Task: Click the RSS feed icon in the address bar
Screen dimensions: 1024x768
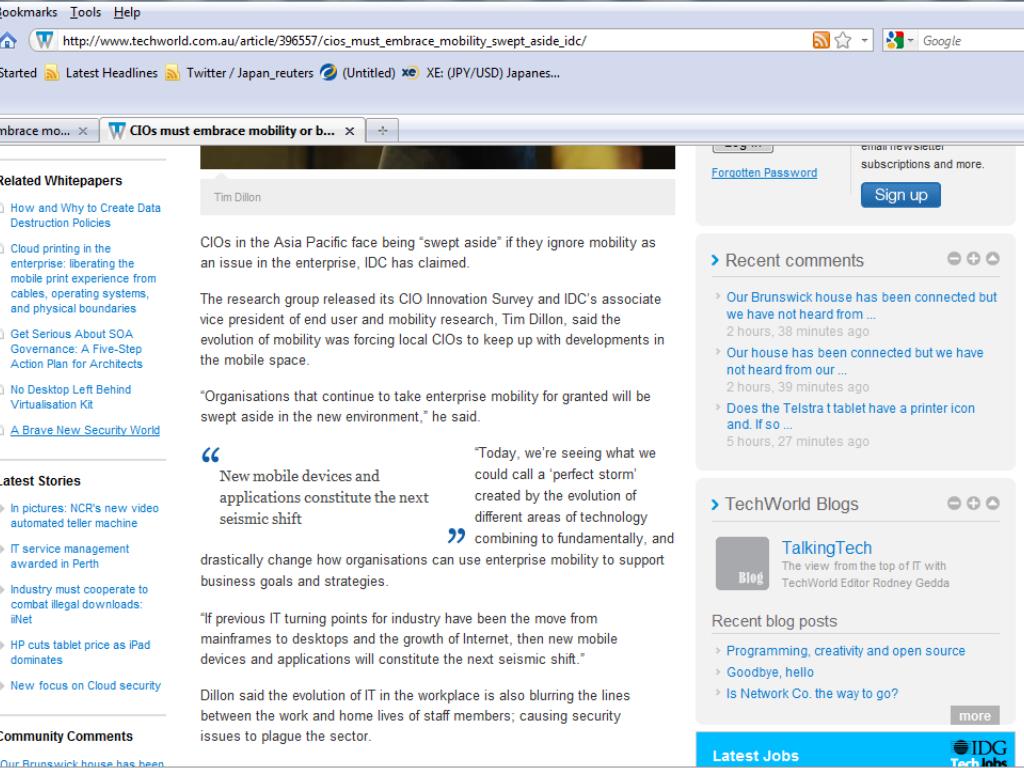Action: click(821, 40)
